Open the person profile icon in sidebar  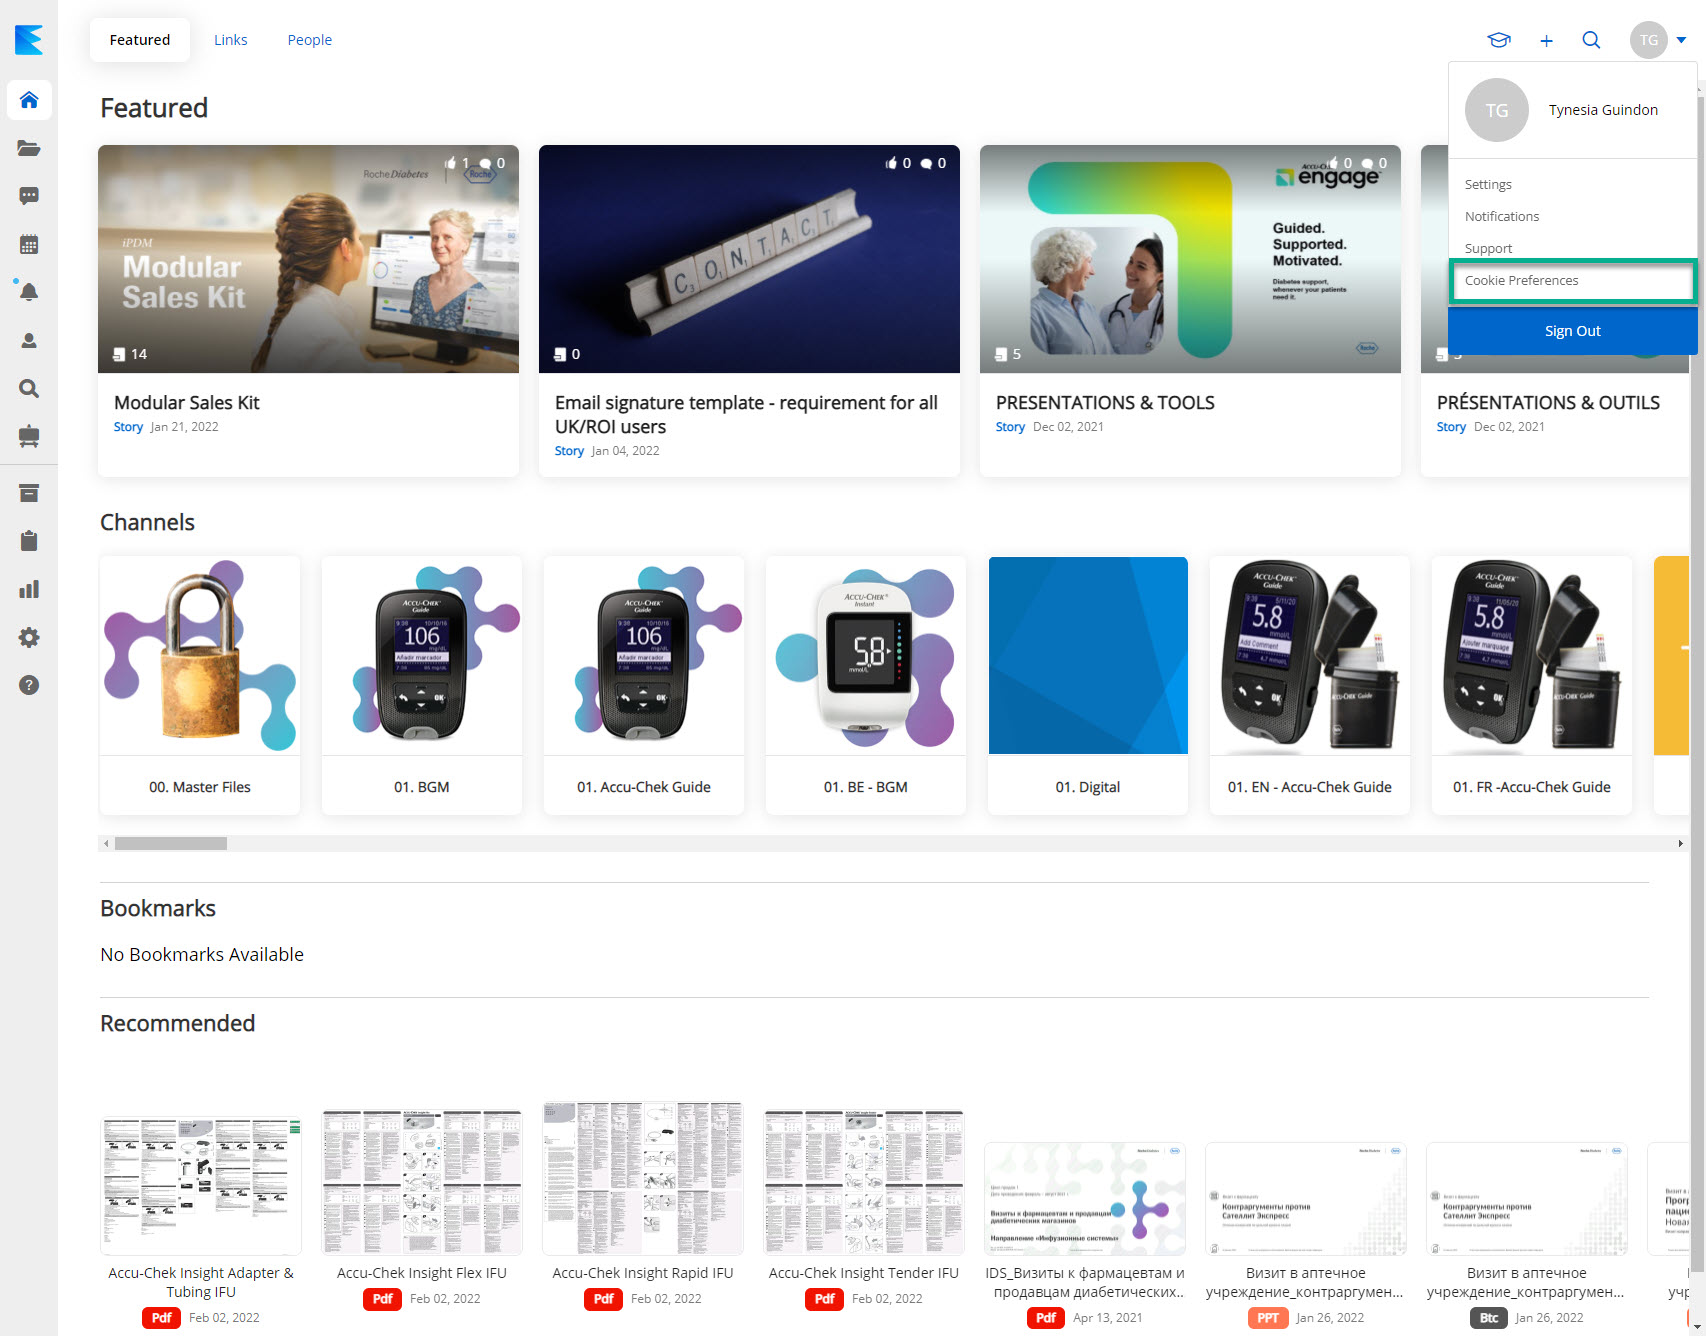[x=29, y=340]
